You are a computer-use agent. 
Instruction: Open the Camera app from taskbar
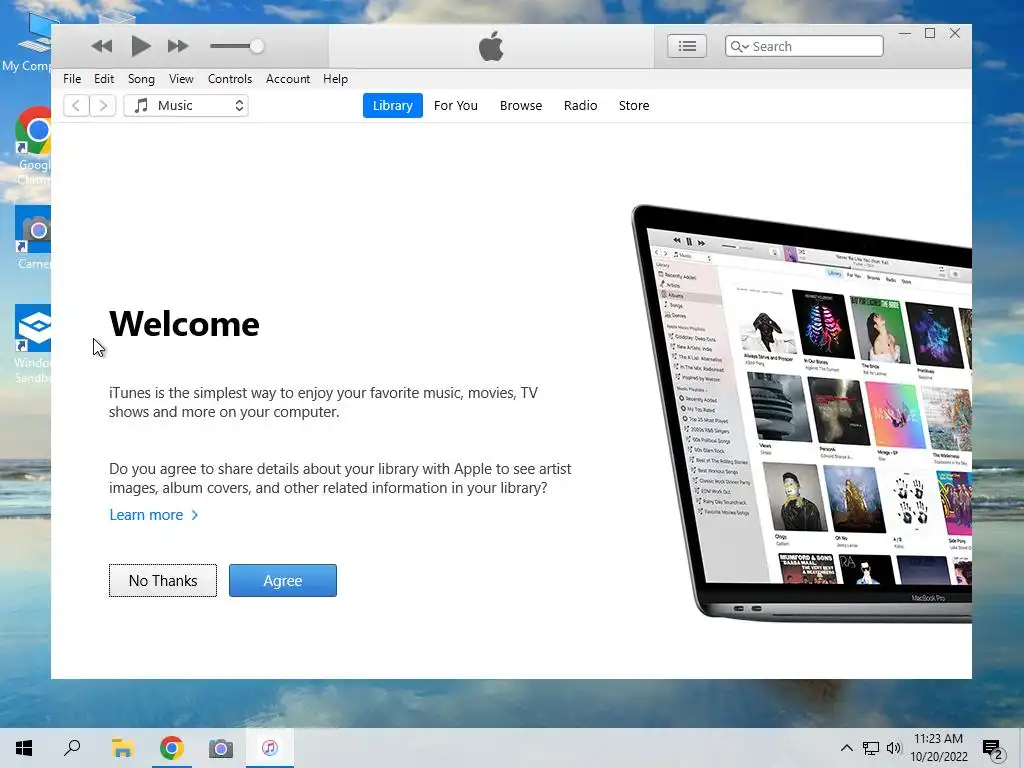point(221,748)
